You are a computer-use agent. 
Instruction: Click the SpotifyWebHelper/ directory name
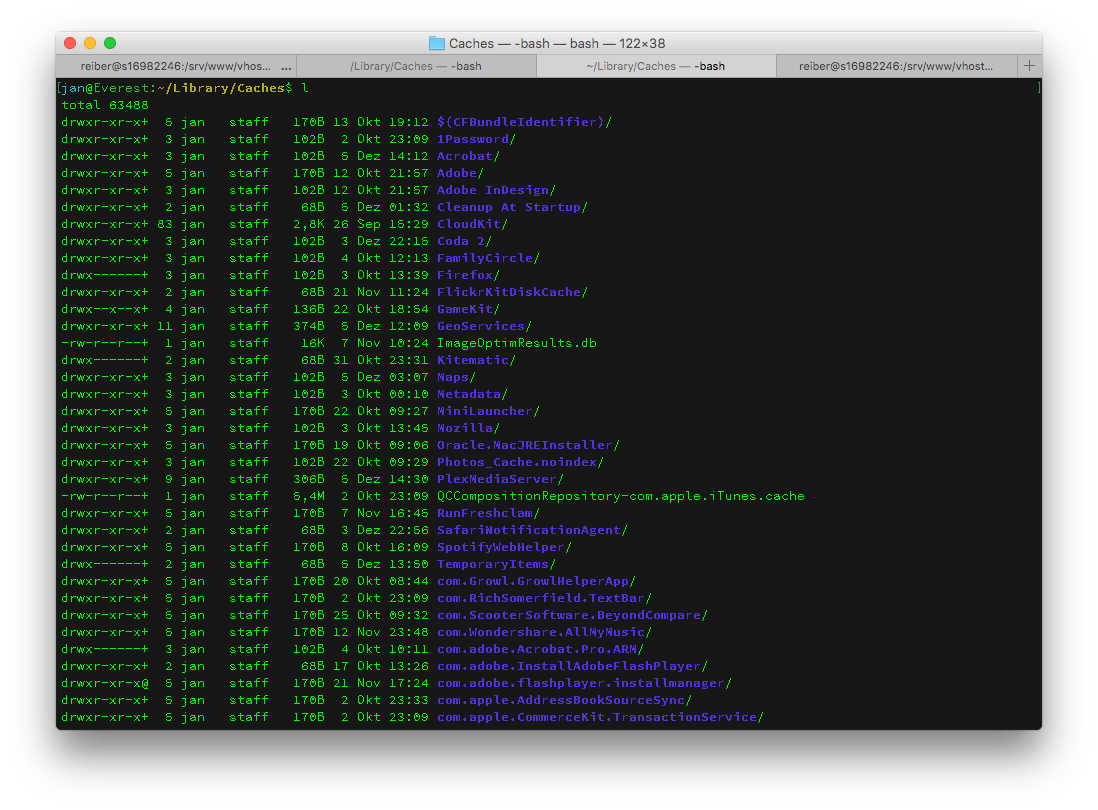504,547
